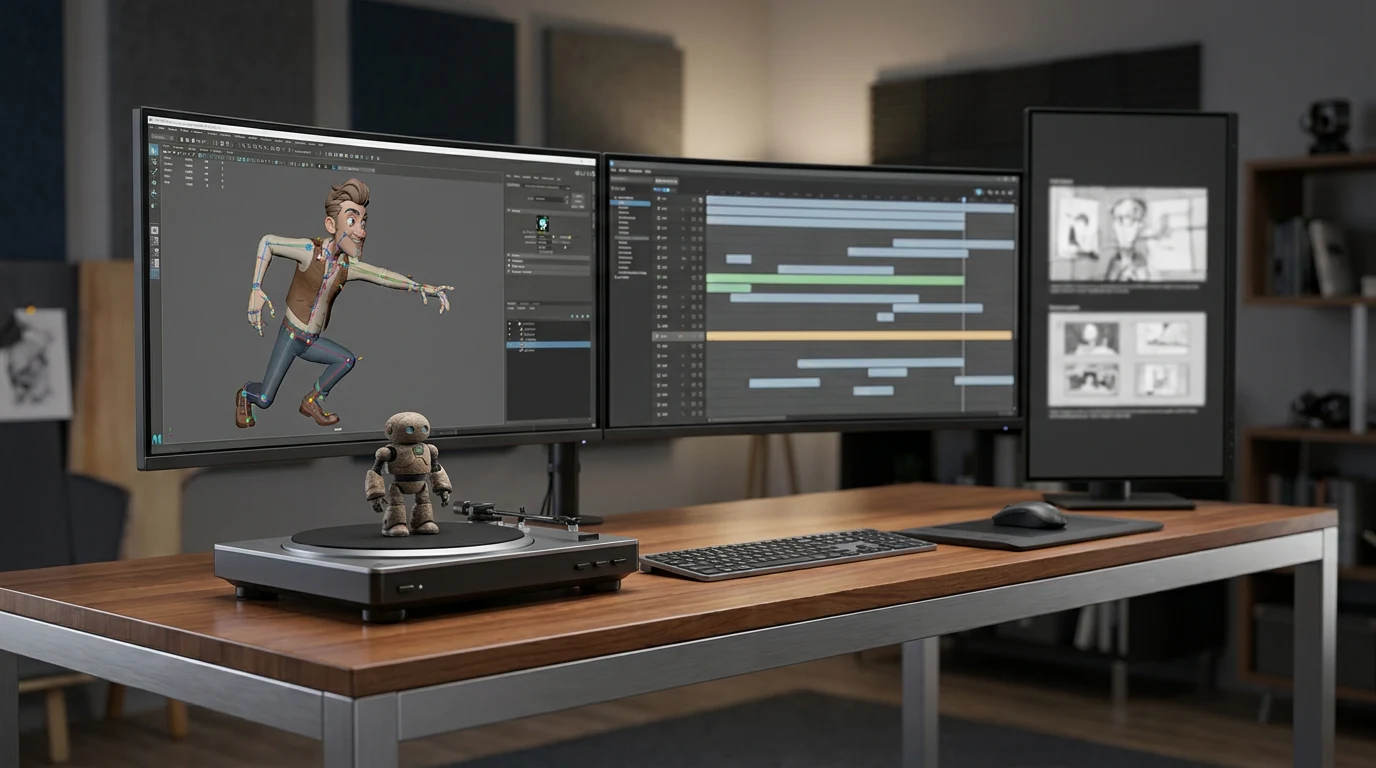Click the node thumbnail in Maya's attribute panel
Image resolution: width=1376 pixels, height=768 pixels.
543,223
